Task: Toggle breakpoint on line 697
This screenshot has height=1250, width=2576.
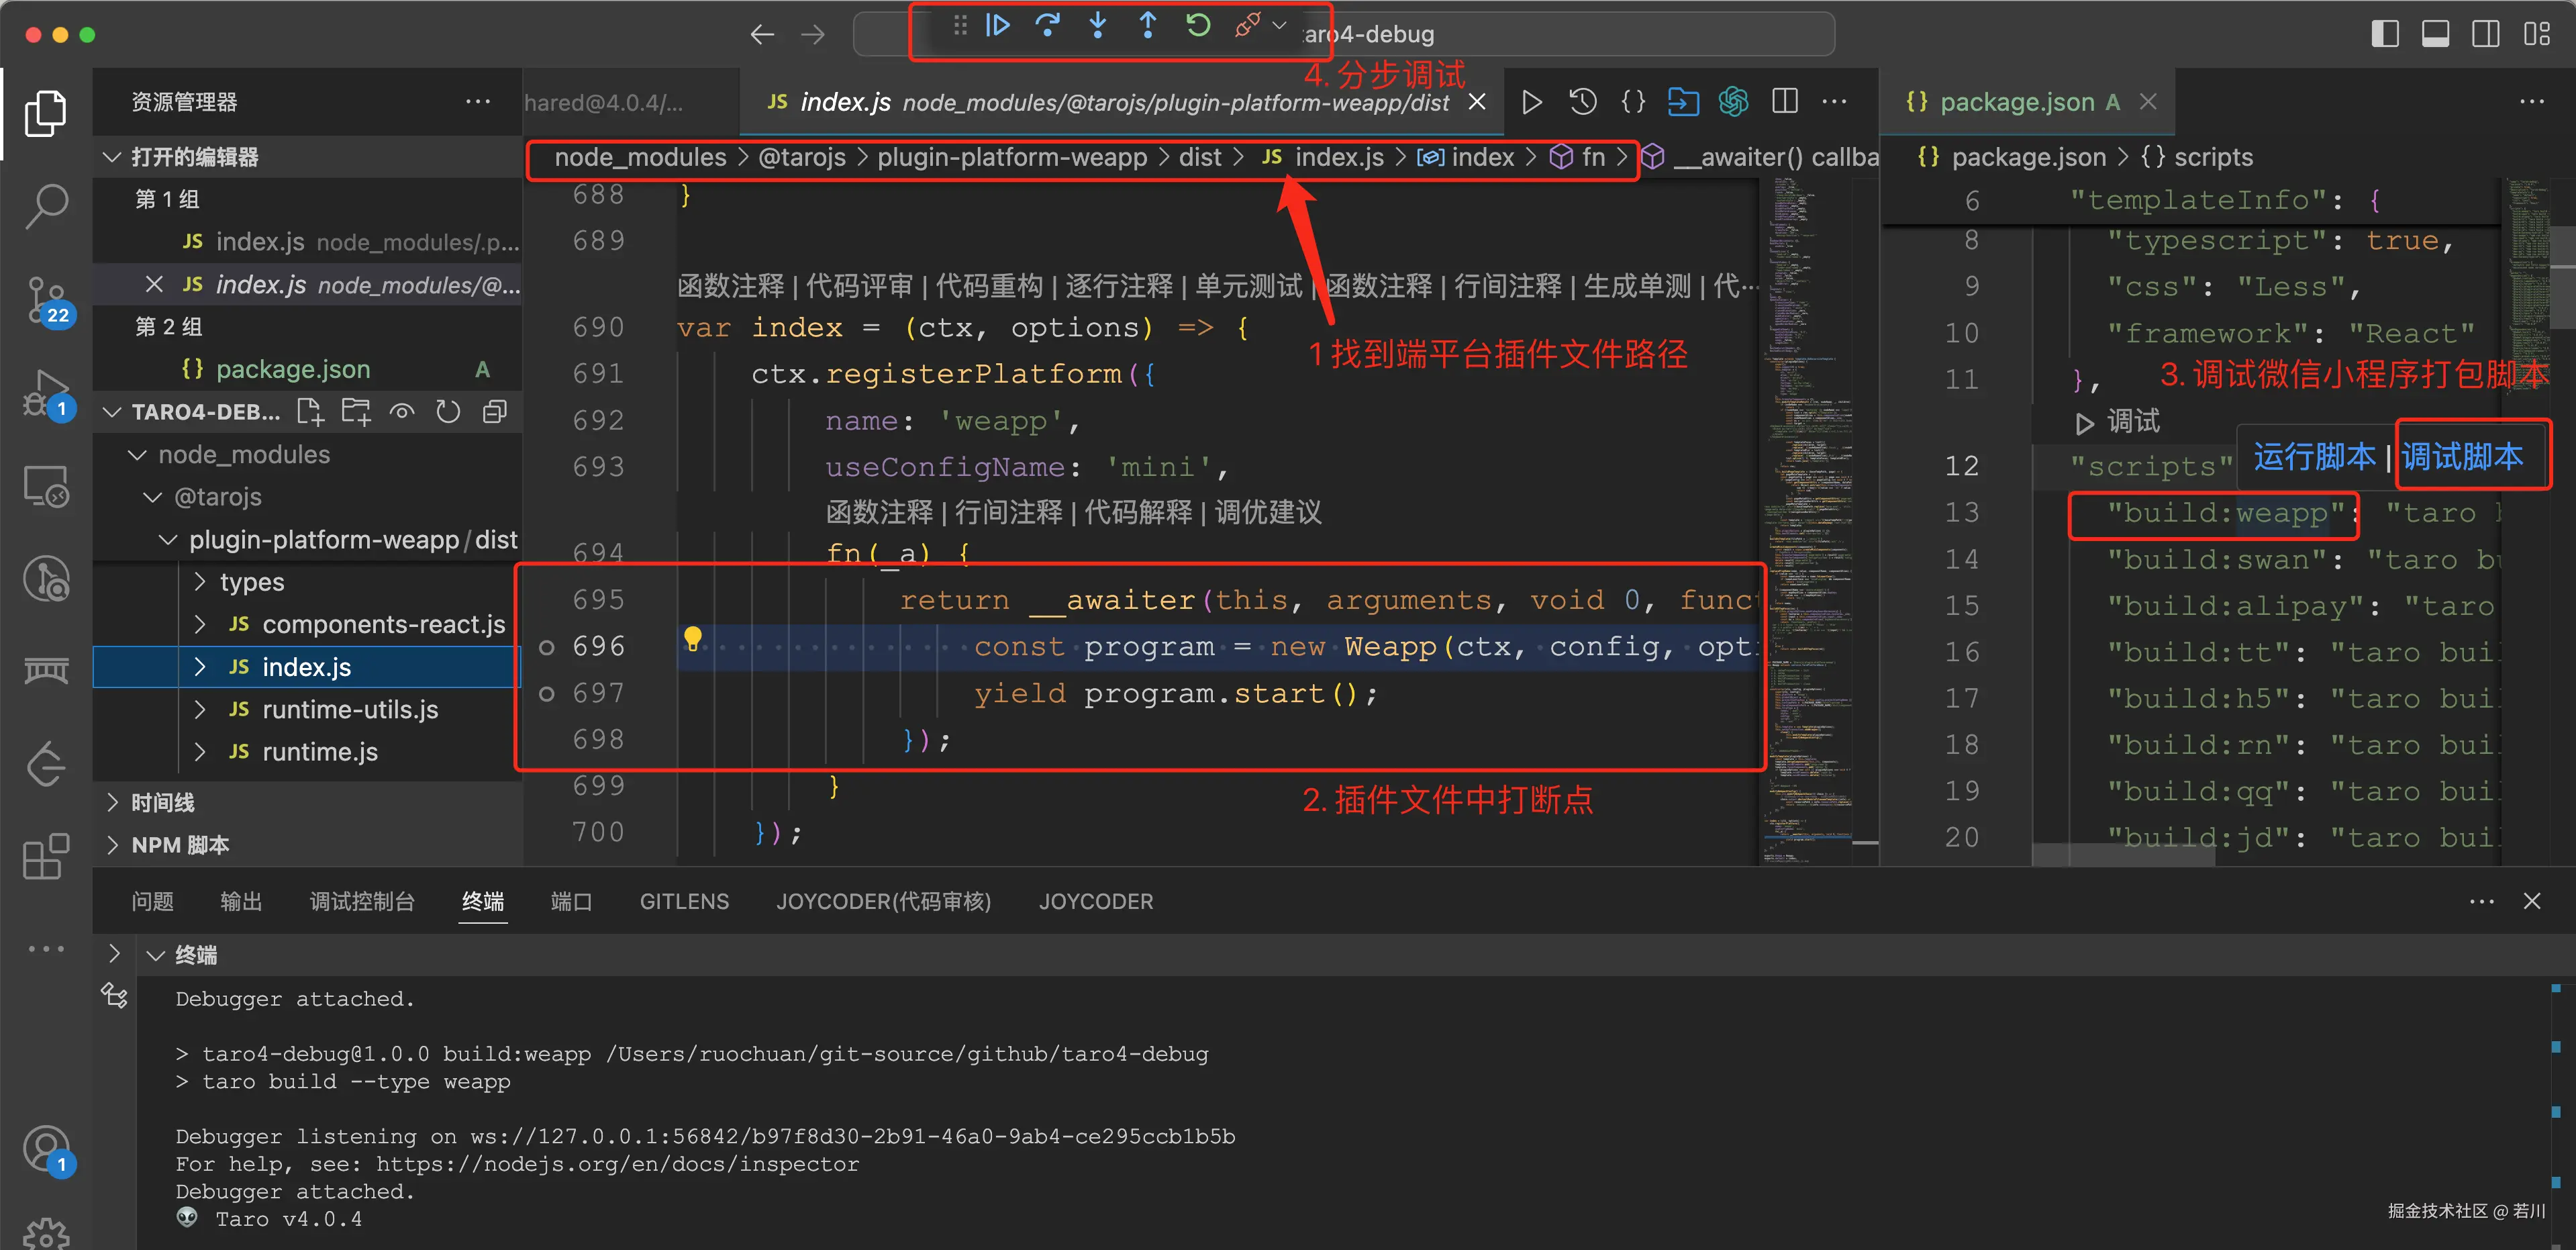Action: pos(547,694)
